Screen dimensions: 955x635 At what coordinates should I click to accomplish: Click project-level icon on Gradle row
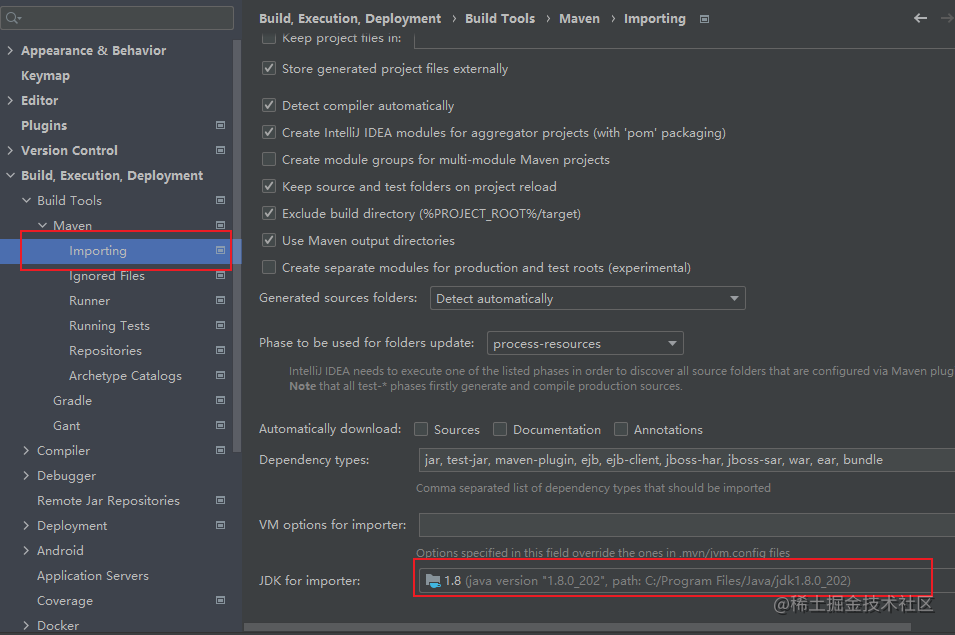pos(220,400)
